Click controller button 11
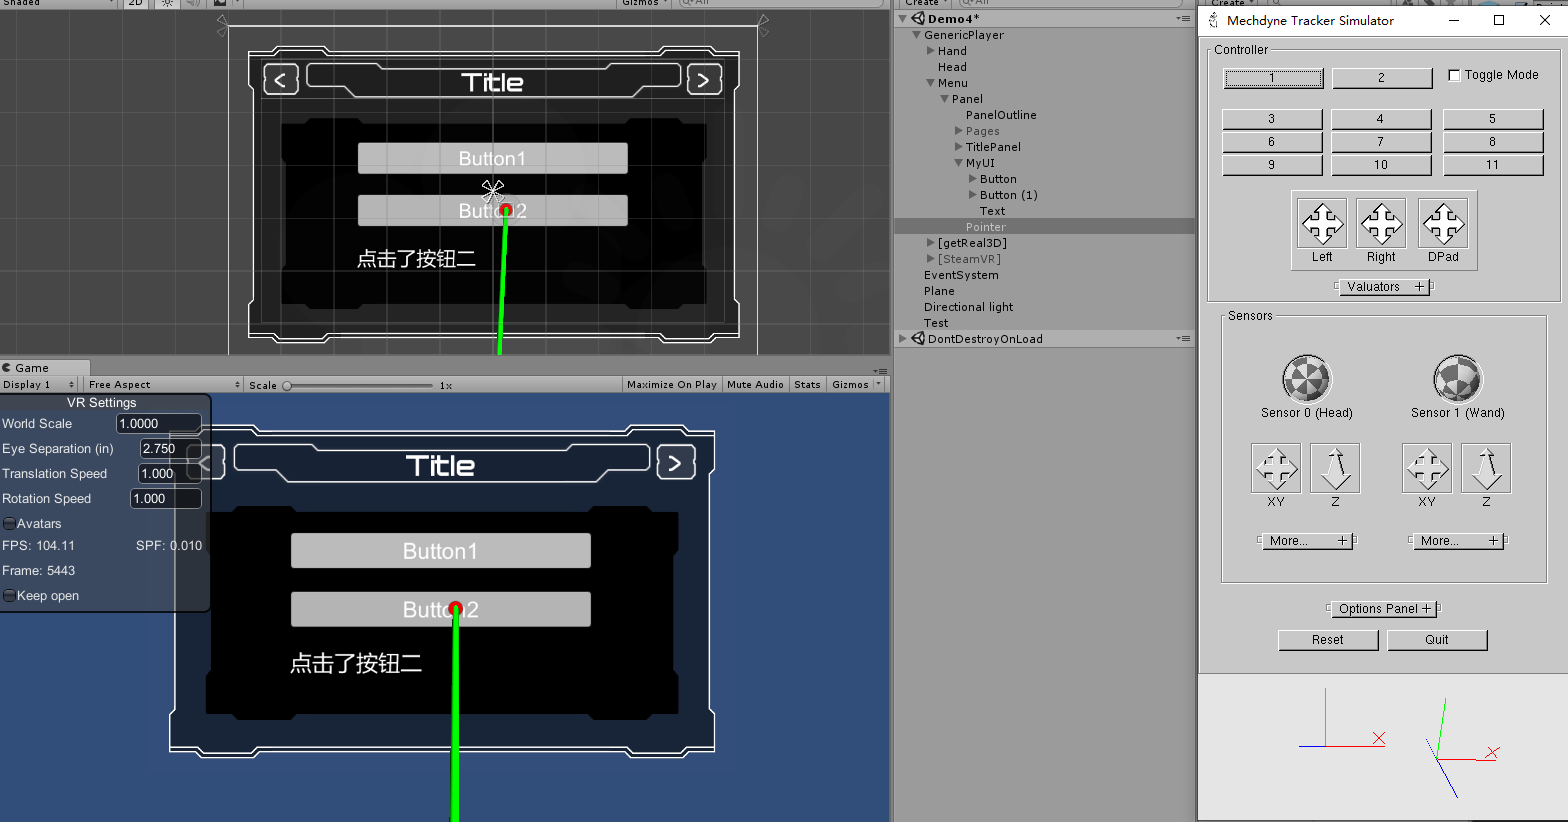This screenshot has width=1568, height=822. 1493,165
